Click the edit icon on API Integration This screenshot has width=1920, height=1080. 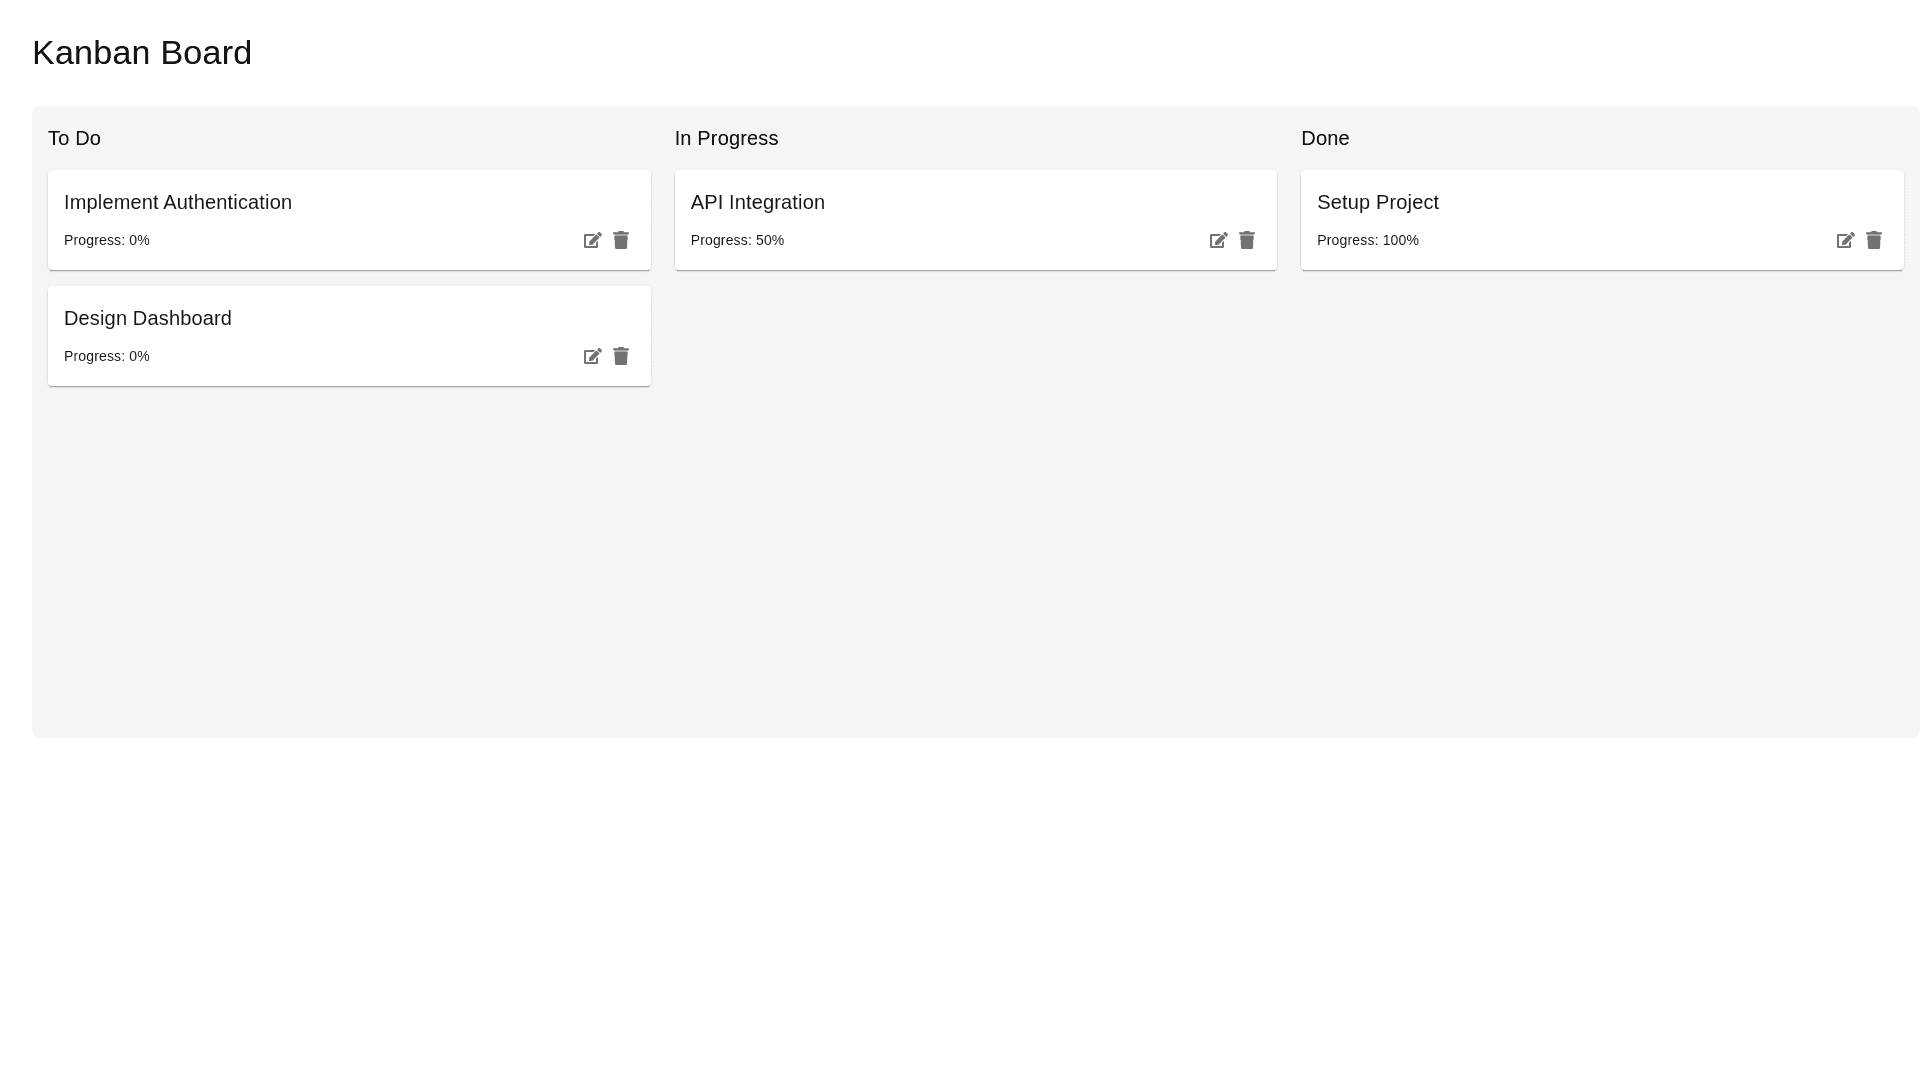coord(1218,240)
